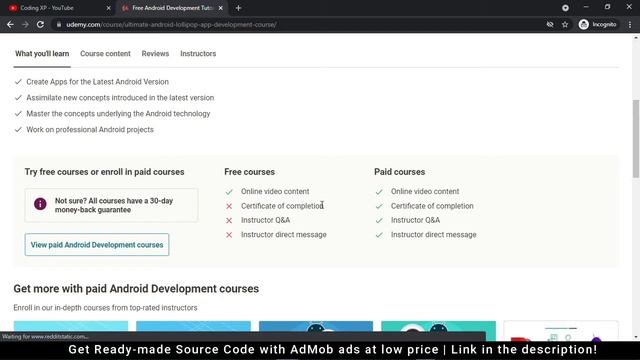The height and width of the screenshot is (360, 640).
Task: Click check icon beside paid Certificate of completion
Action: [x=379, y=206]
